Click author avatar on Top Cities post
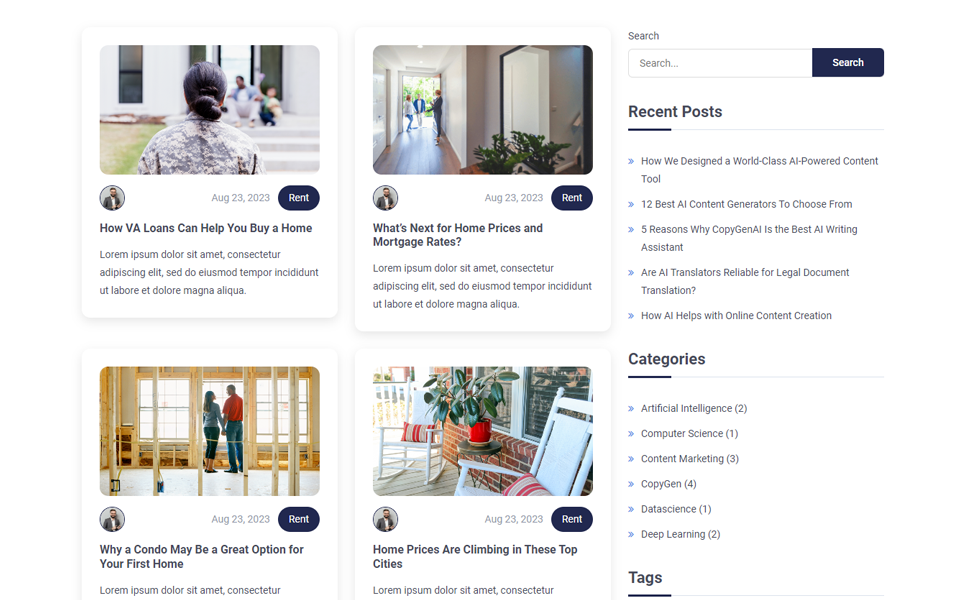This screenshot has height=600, width=965. [x=385, y=519]
